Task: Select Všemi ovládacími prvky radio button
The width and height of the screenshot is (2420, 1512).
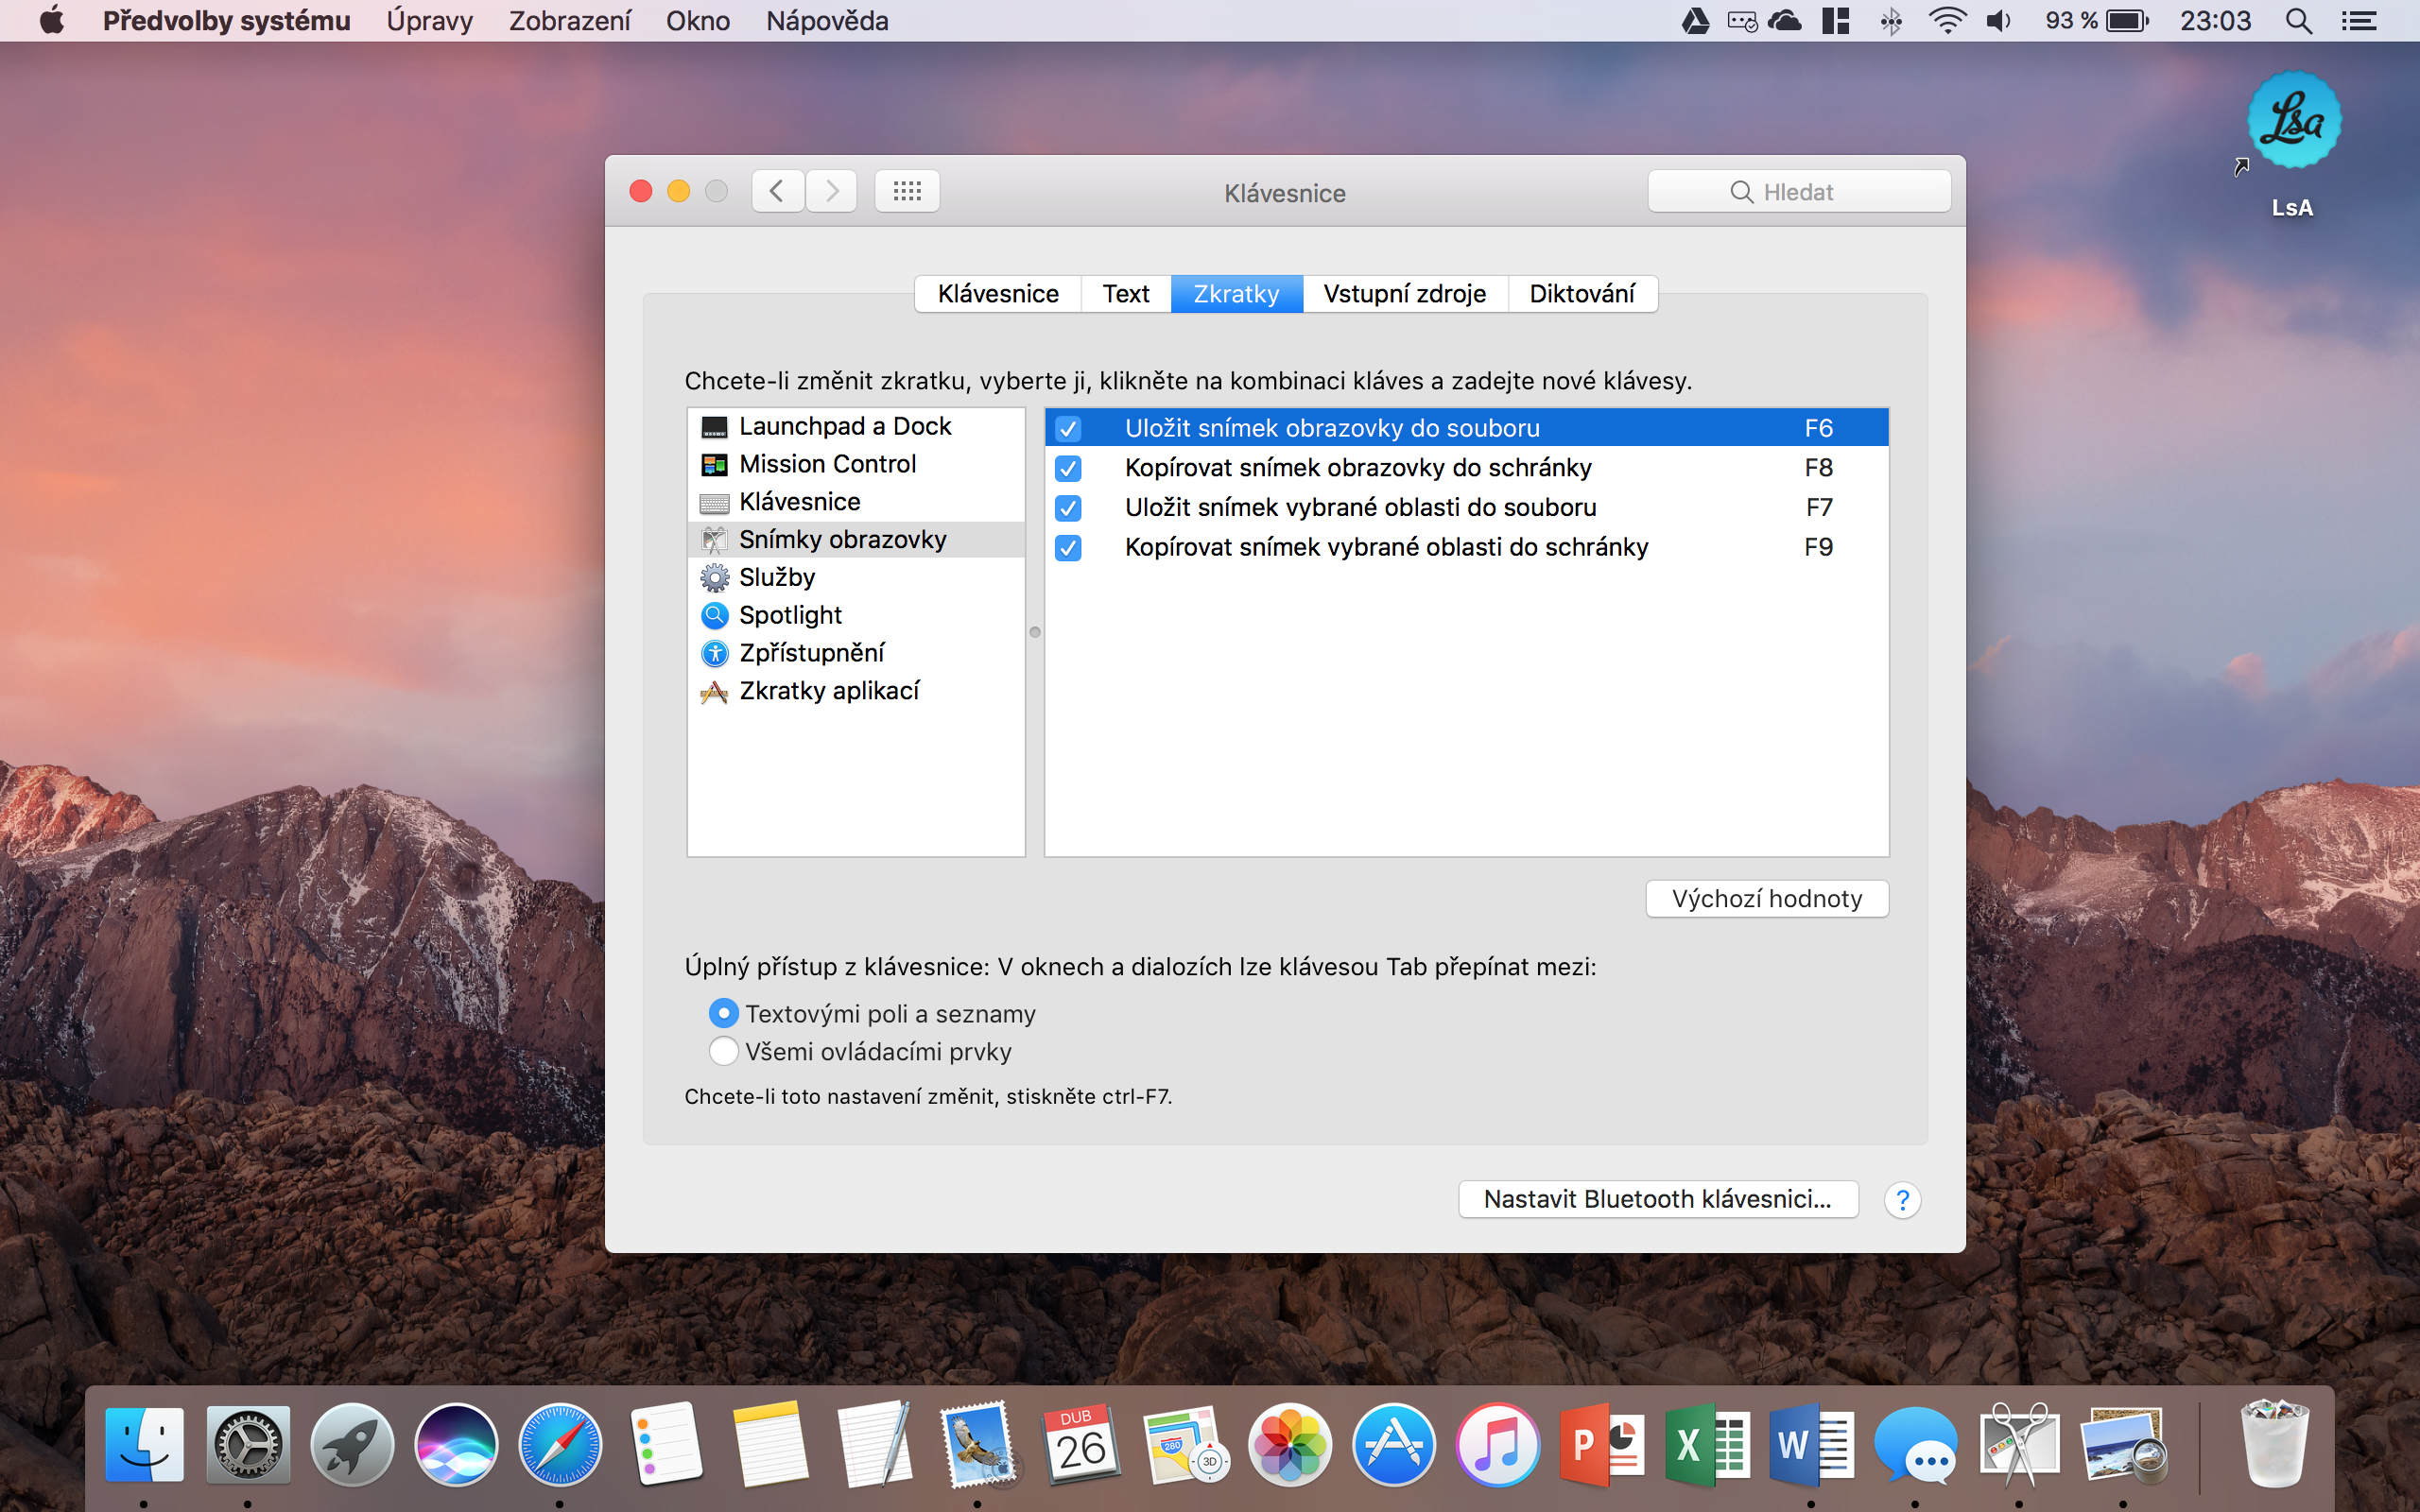Action: point(723,1051)
